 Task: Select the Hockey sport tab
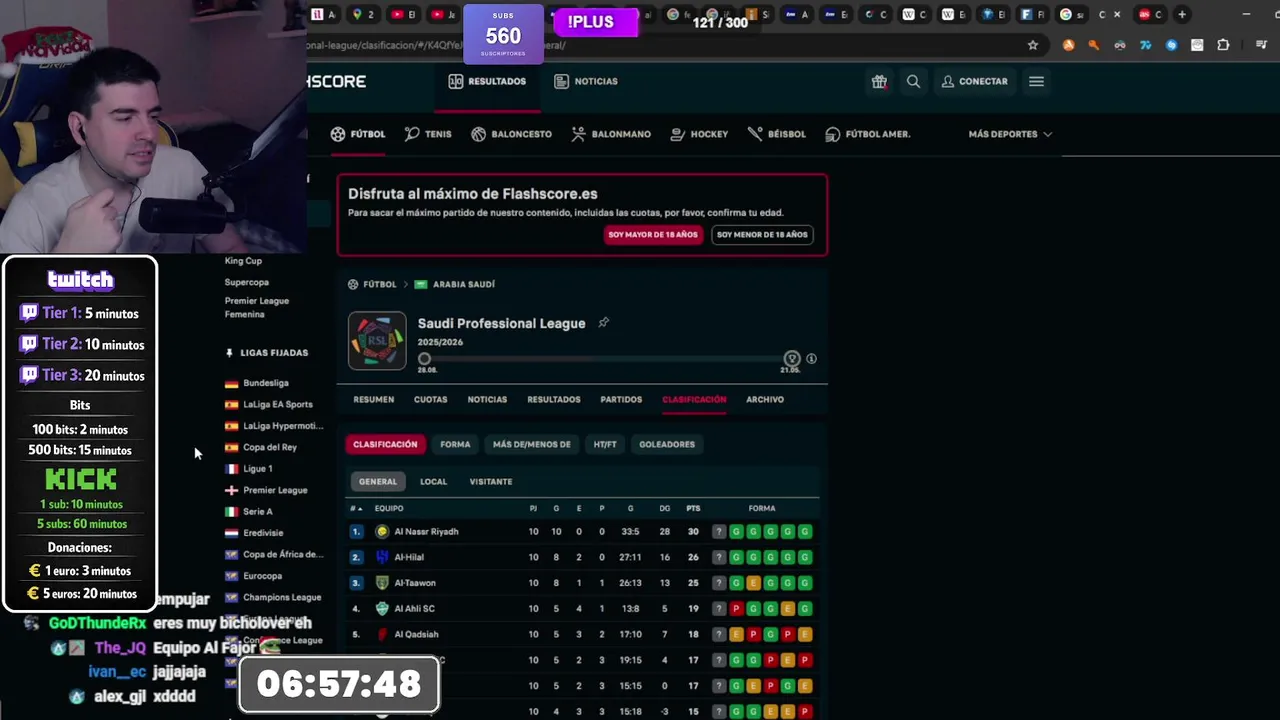[x=699, y=134]
